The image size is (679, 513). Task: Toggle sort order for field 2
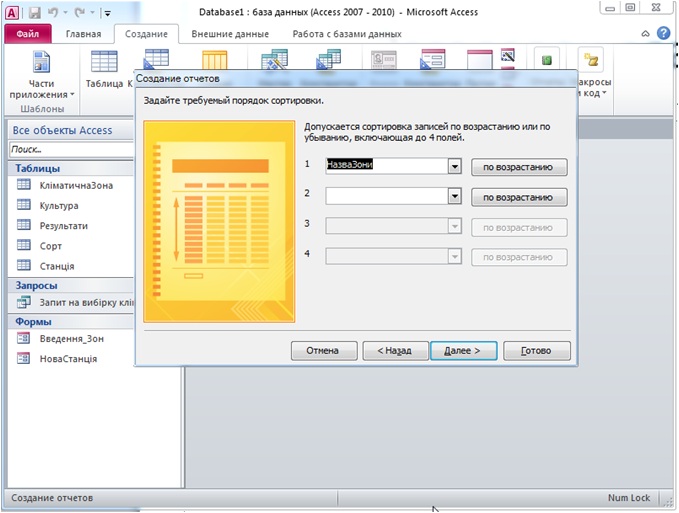pyautogui.click(x=519, y=198)
